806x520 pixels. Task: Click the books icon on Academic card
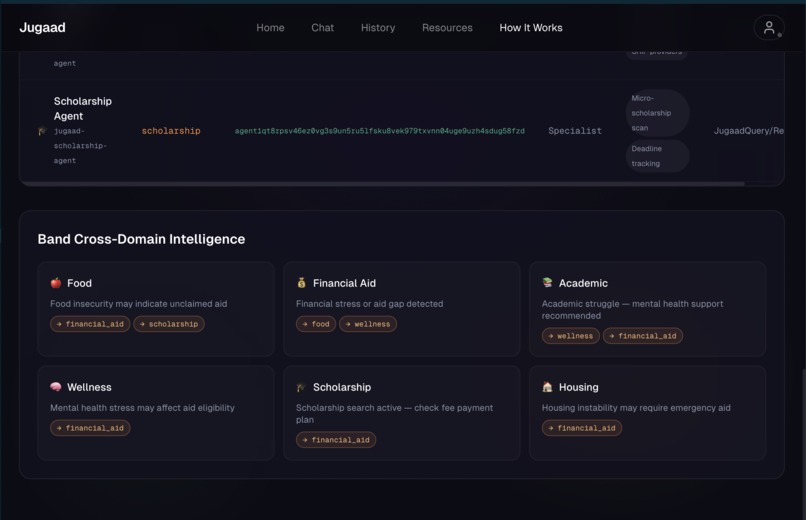pyautogui.click(x=547, y=283)
